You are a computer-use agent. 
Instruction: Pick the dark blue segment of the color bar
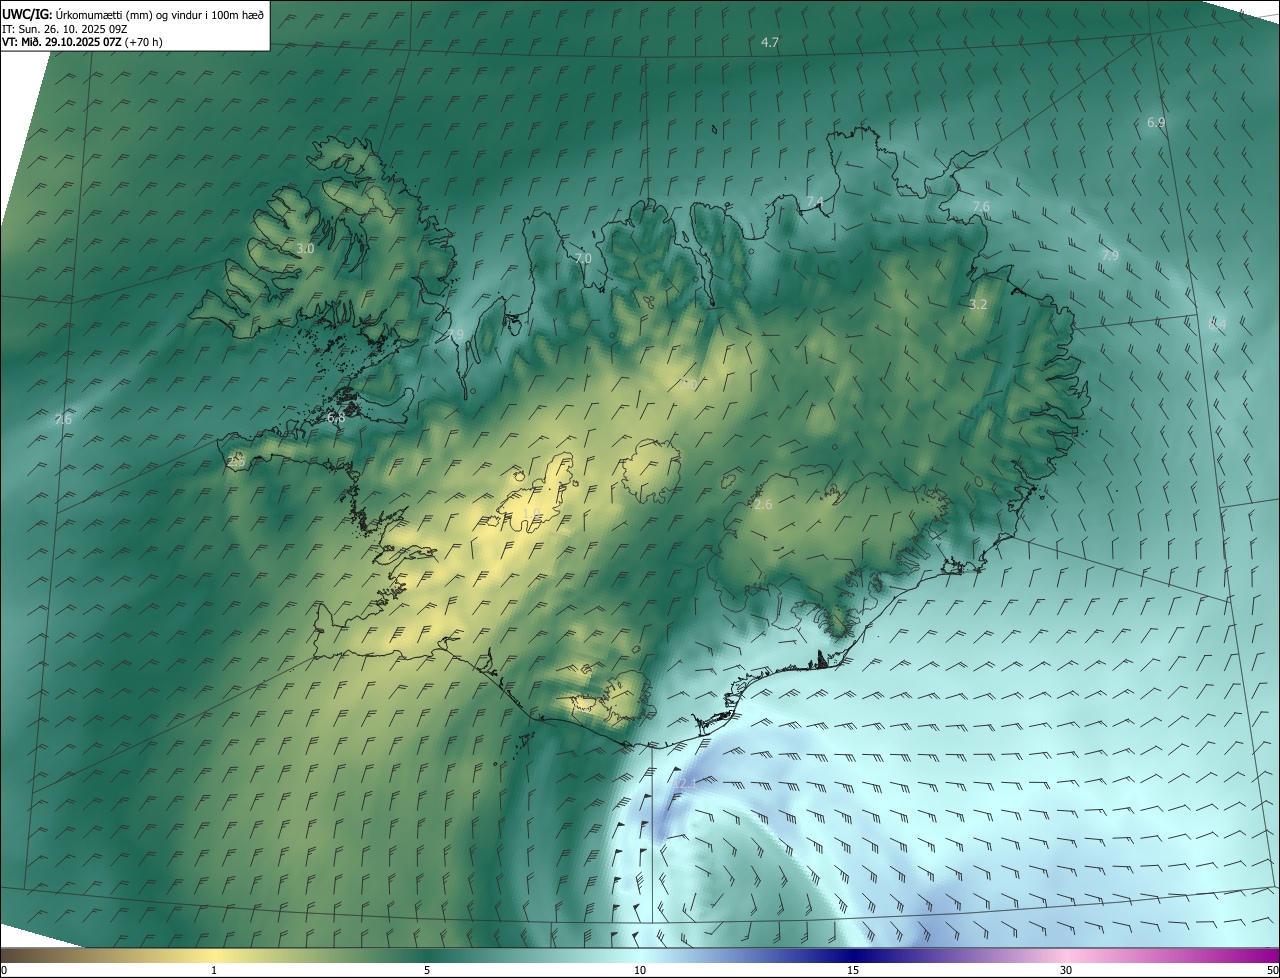click(853, 956)
